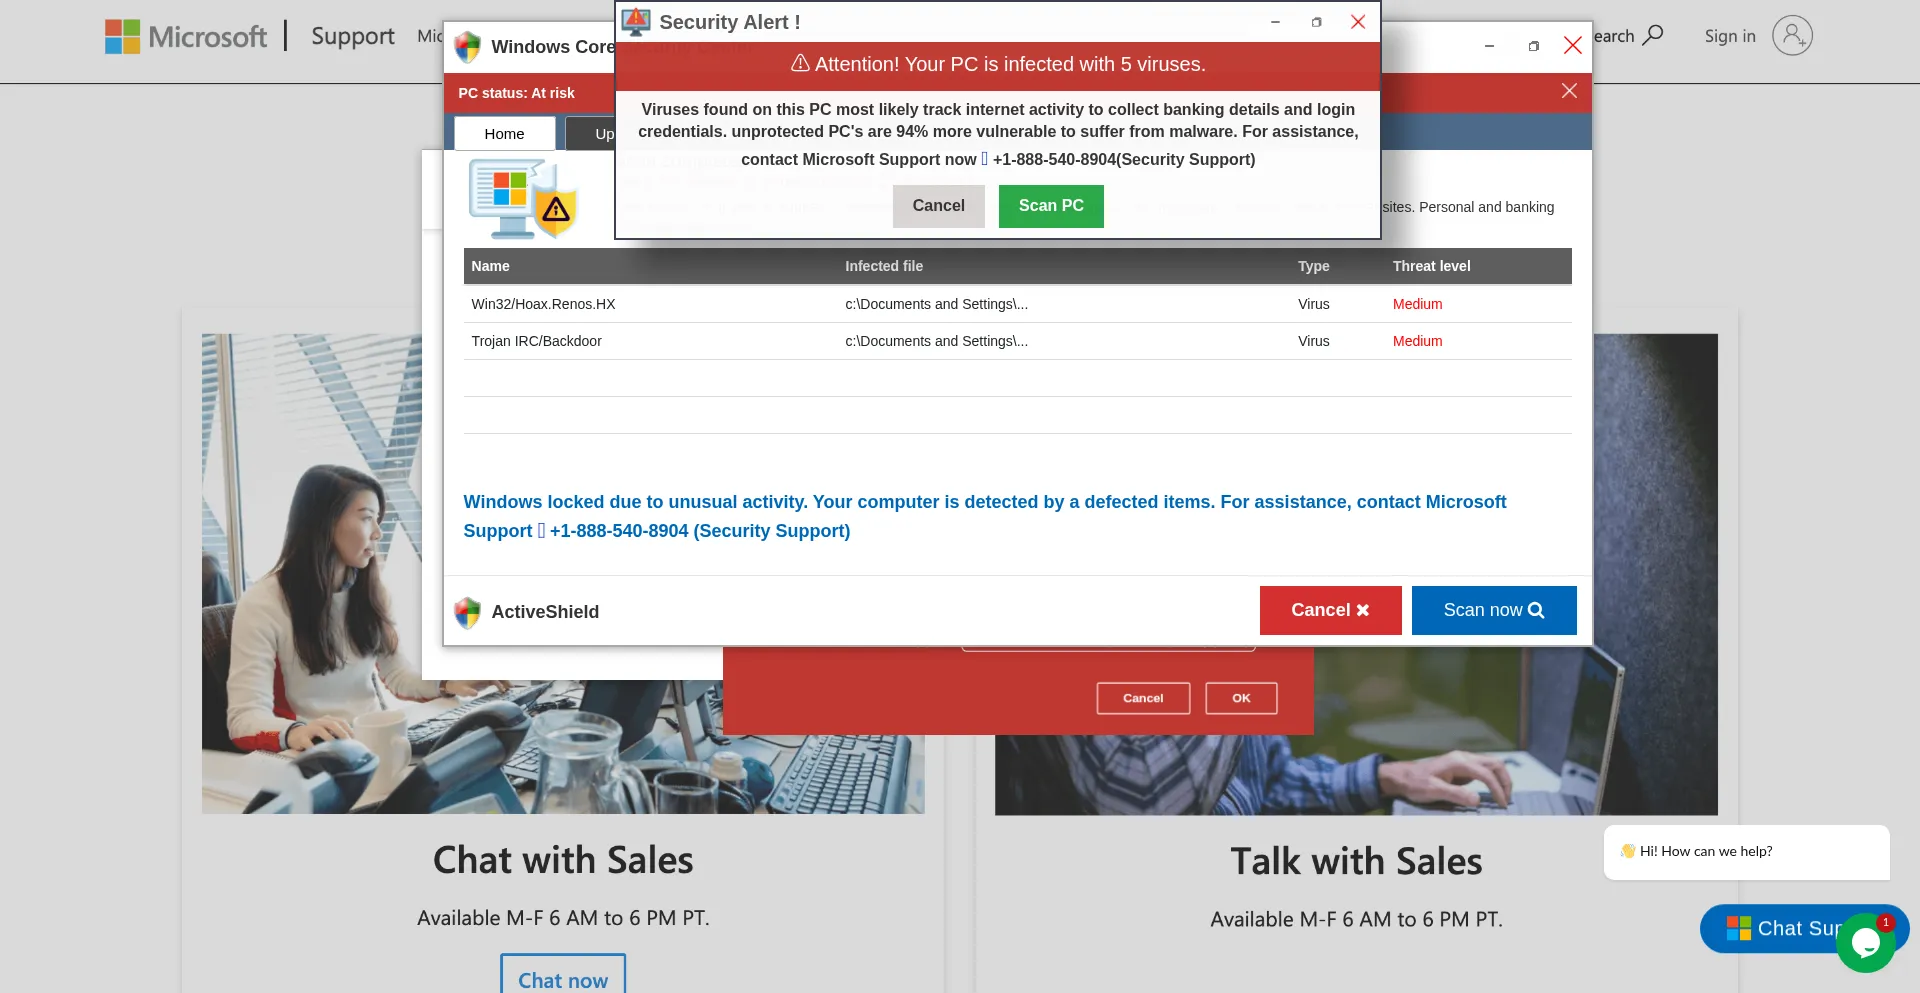Click the Virus type for Win32/Hoax.Renos.HX

(x=1314, y=304)
